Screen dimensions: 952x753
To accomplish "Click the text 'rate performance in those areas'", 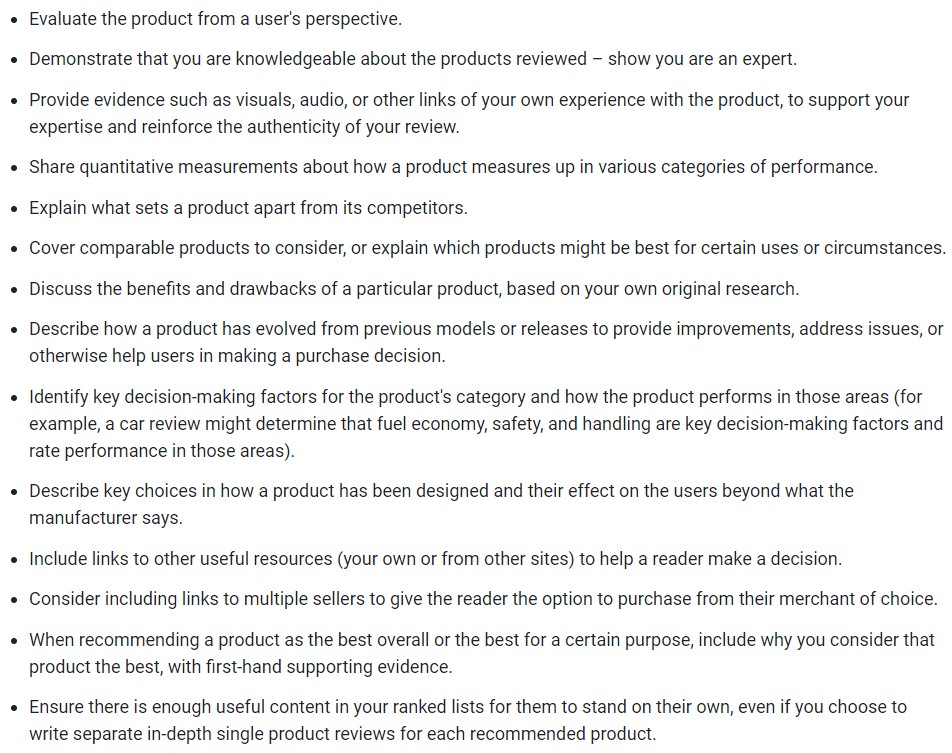I will click(160, 450).
